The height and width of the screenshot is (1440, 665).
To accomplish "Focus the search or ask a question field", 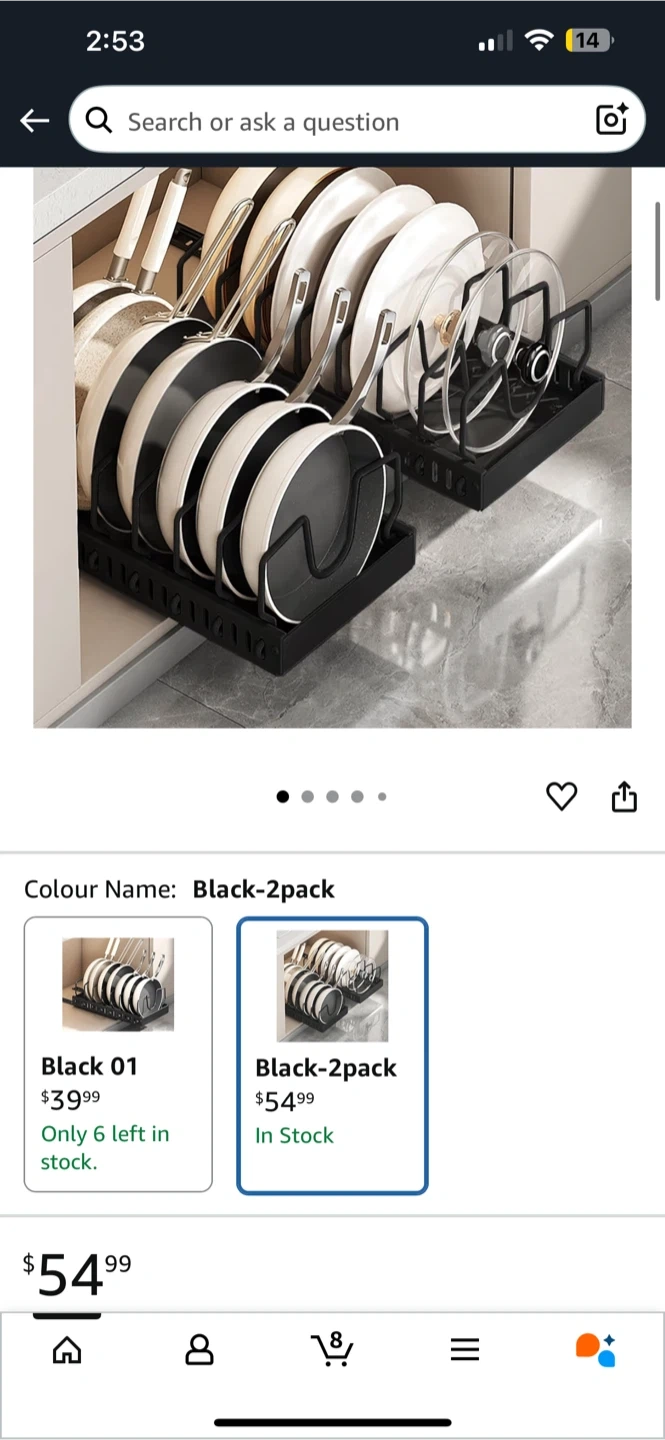I will point(357,120).
